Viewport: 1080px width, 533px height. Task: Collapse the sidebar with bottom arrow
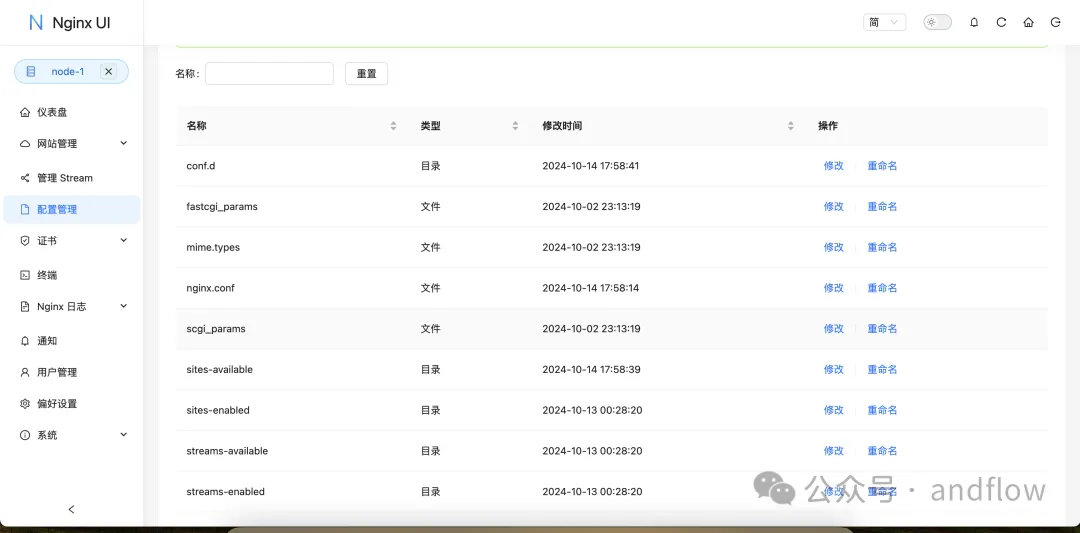(x=71, y=509)
